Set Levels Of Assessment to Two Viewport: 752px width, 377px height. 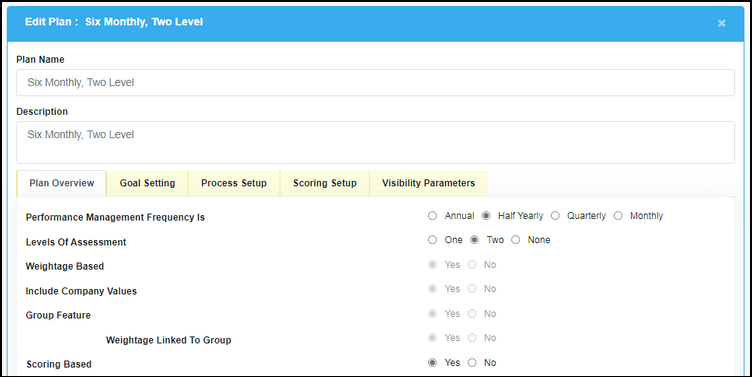[x=474, y=240]
